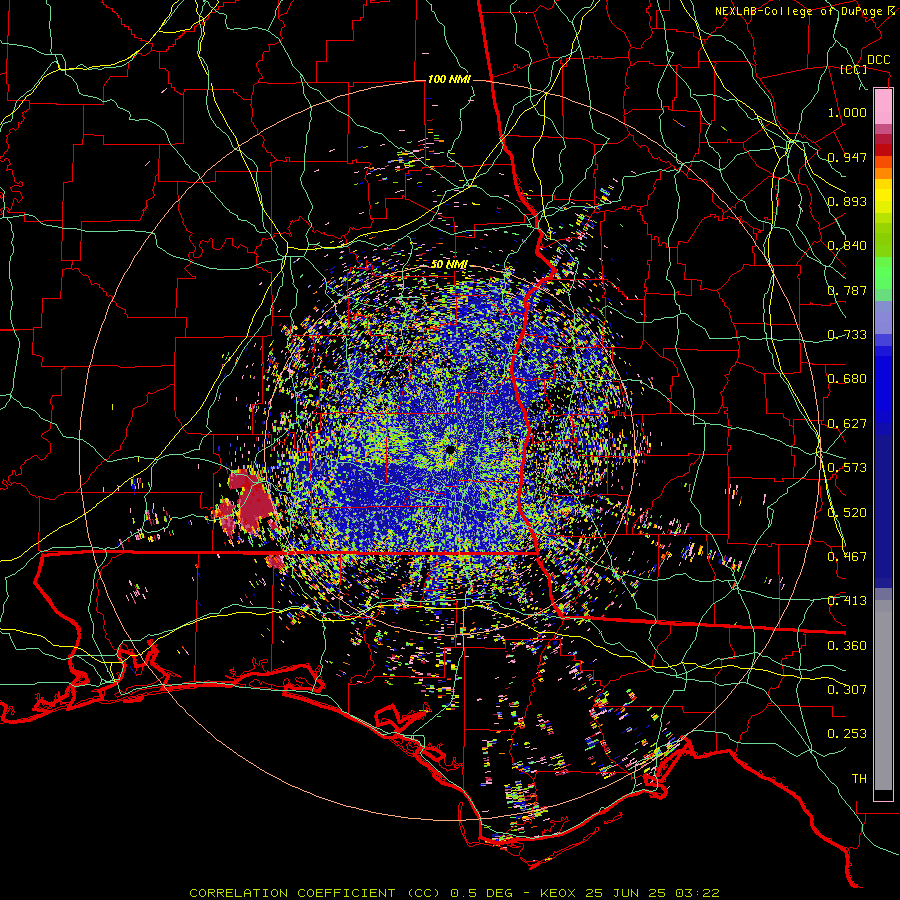The image size is (900, 900).
Task: Click the 0.573 legend value
Action: [x=847, y=468]
